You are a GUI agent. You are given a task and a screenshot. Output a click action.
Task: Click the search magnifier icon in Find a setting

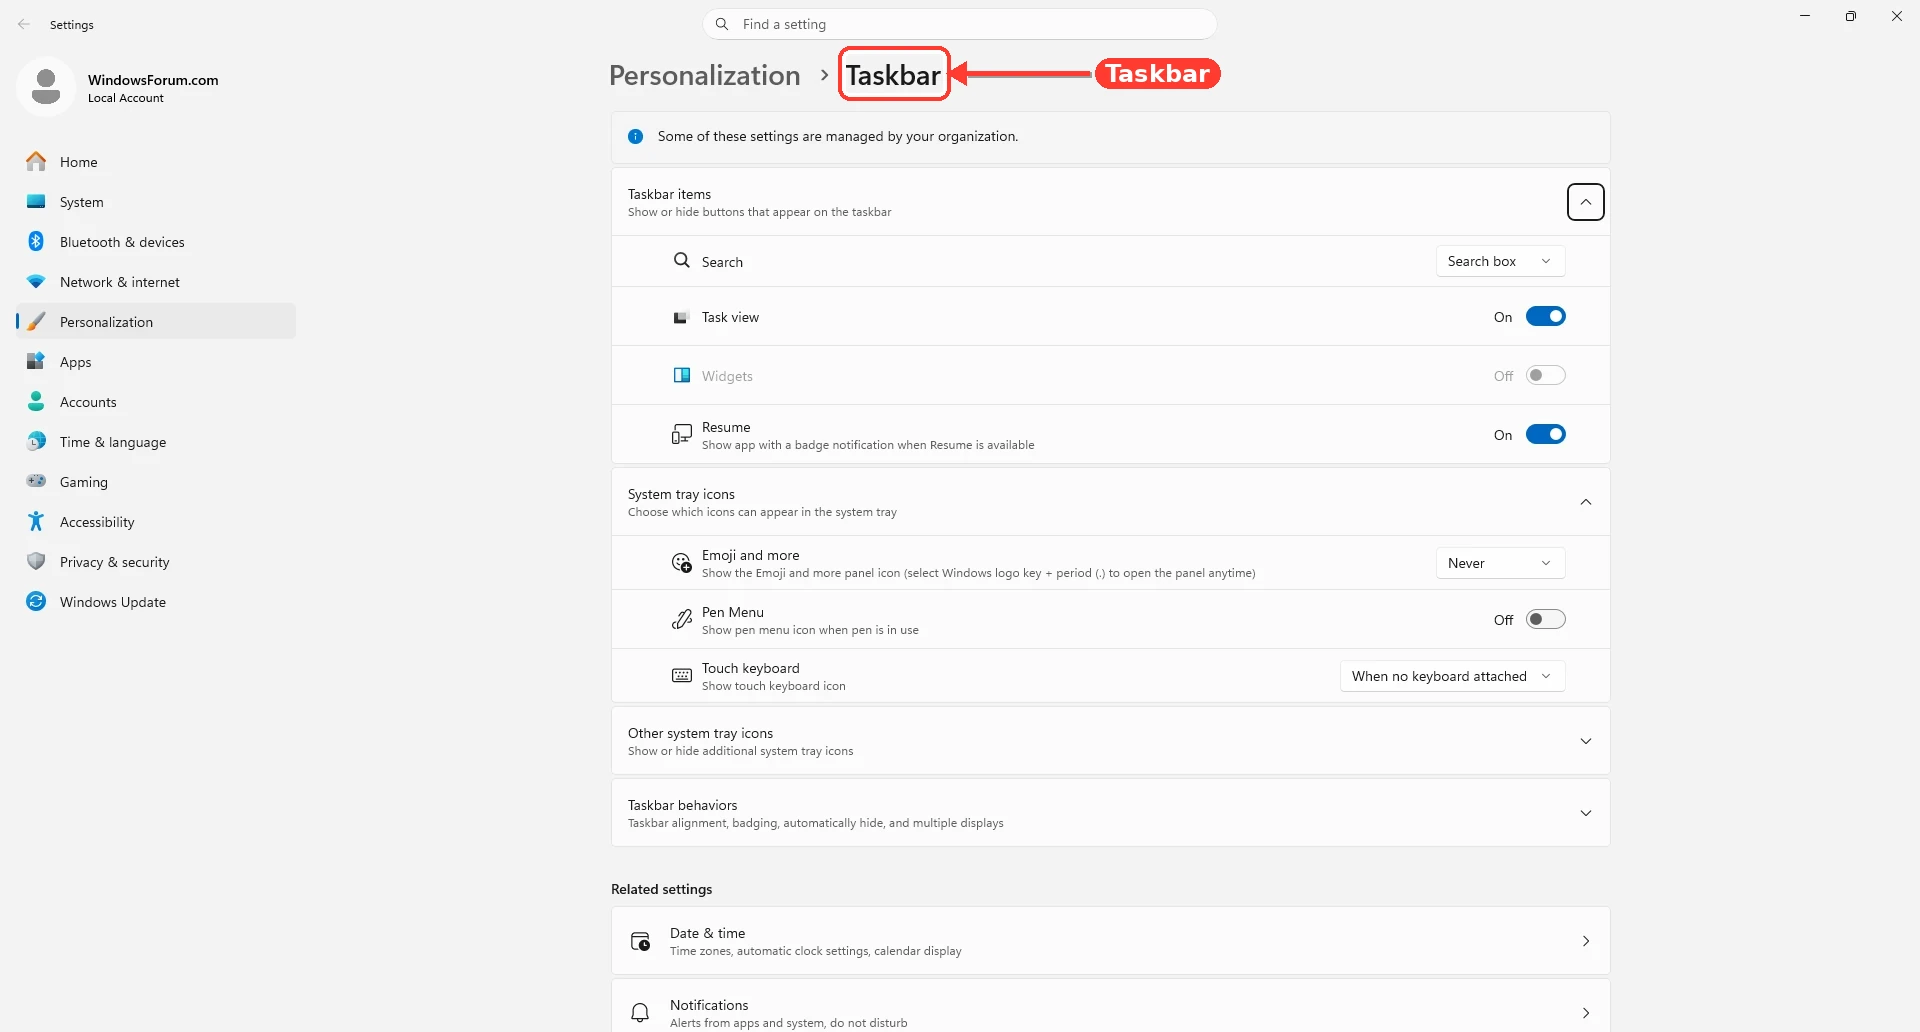click(722, 24)
